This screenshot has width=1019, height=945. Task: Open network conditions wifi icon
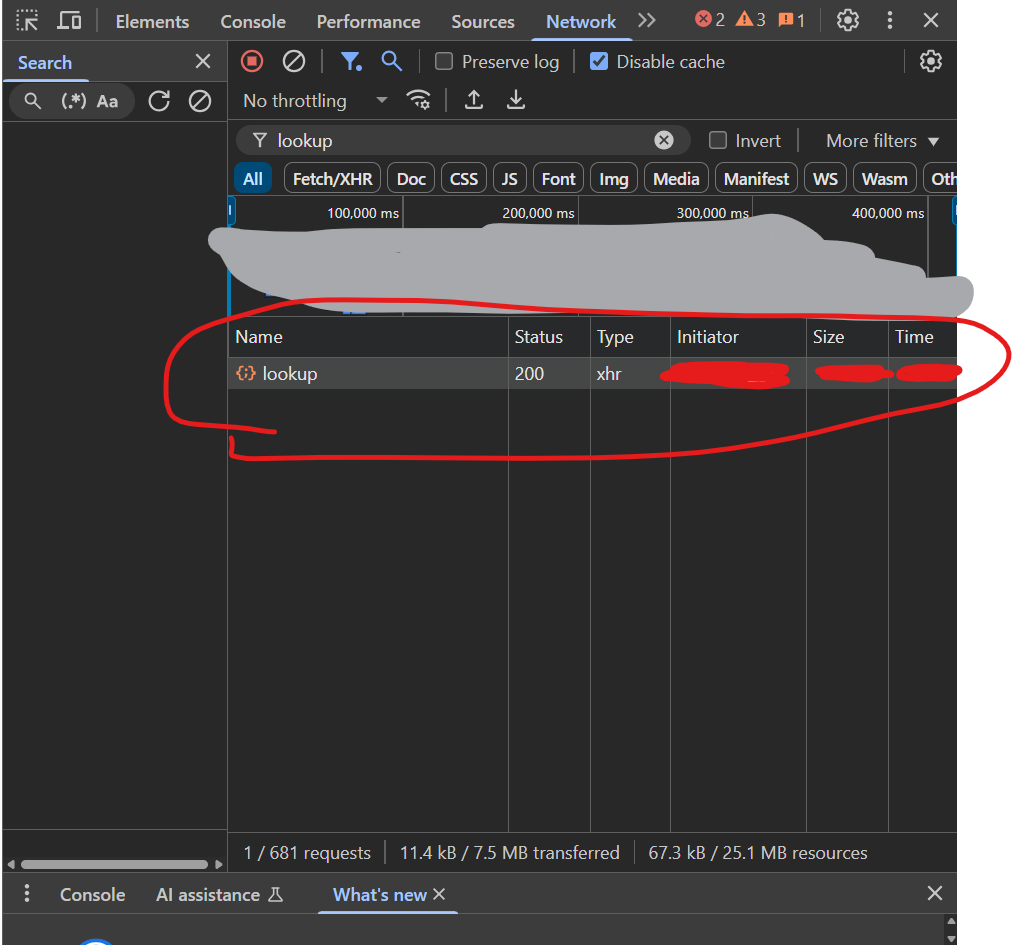(419, 100)
